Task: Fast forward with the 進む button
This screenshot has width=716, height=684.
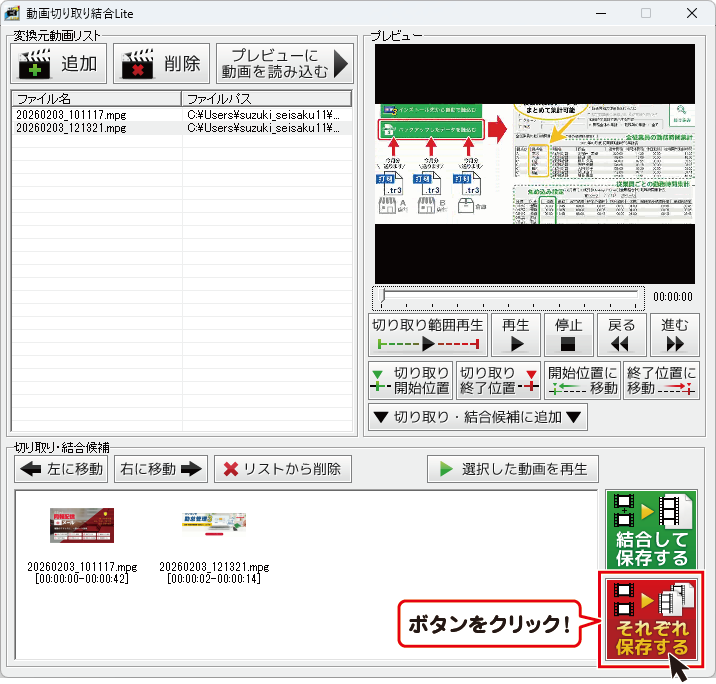Action: point(674,335)
